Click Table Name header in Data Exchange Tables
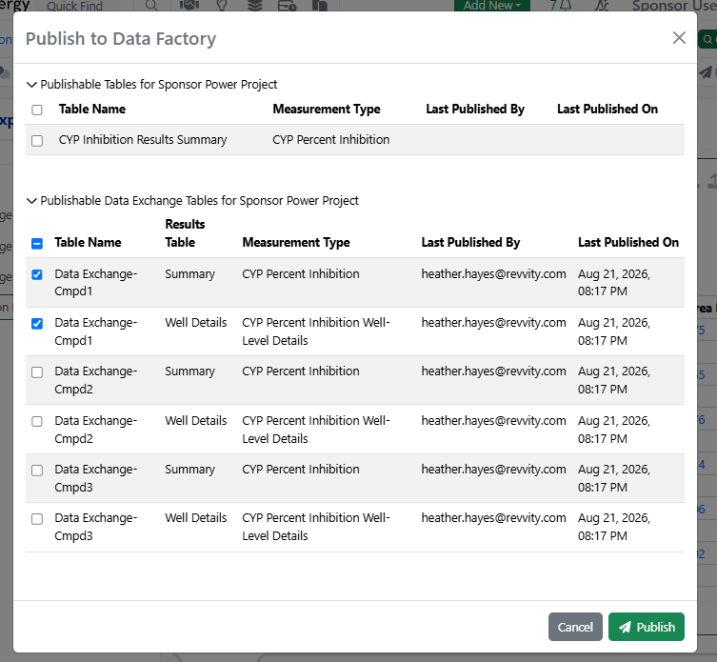 coord(88,242)
